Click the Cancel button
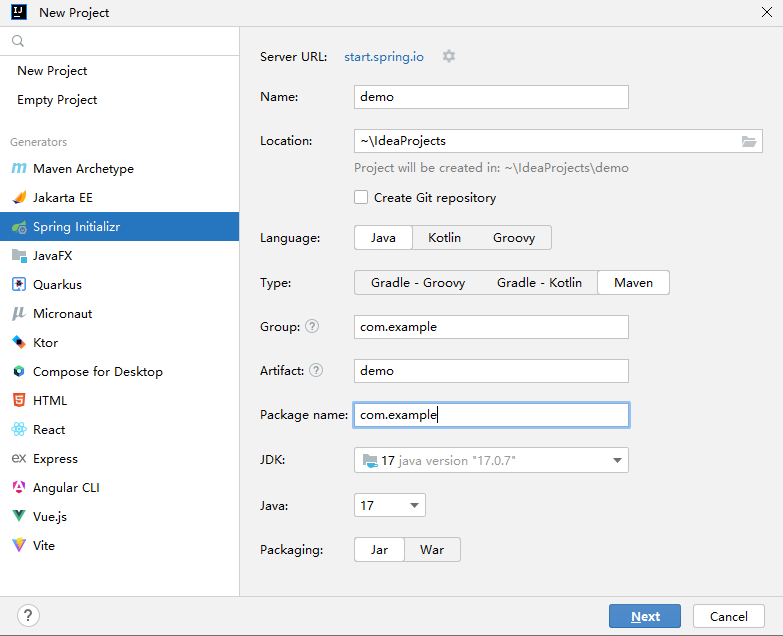 coord(729,616)
